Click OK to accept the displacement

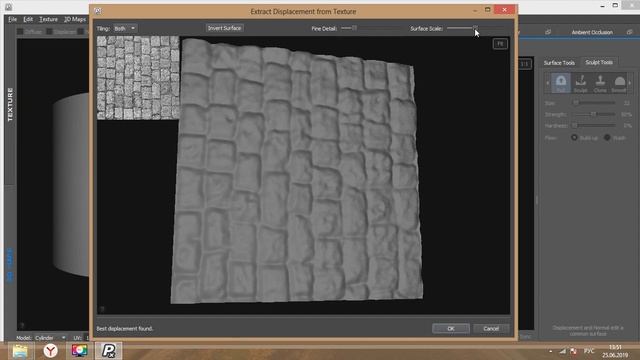click(x=451, y=329)
